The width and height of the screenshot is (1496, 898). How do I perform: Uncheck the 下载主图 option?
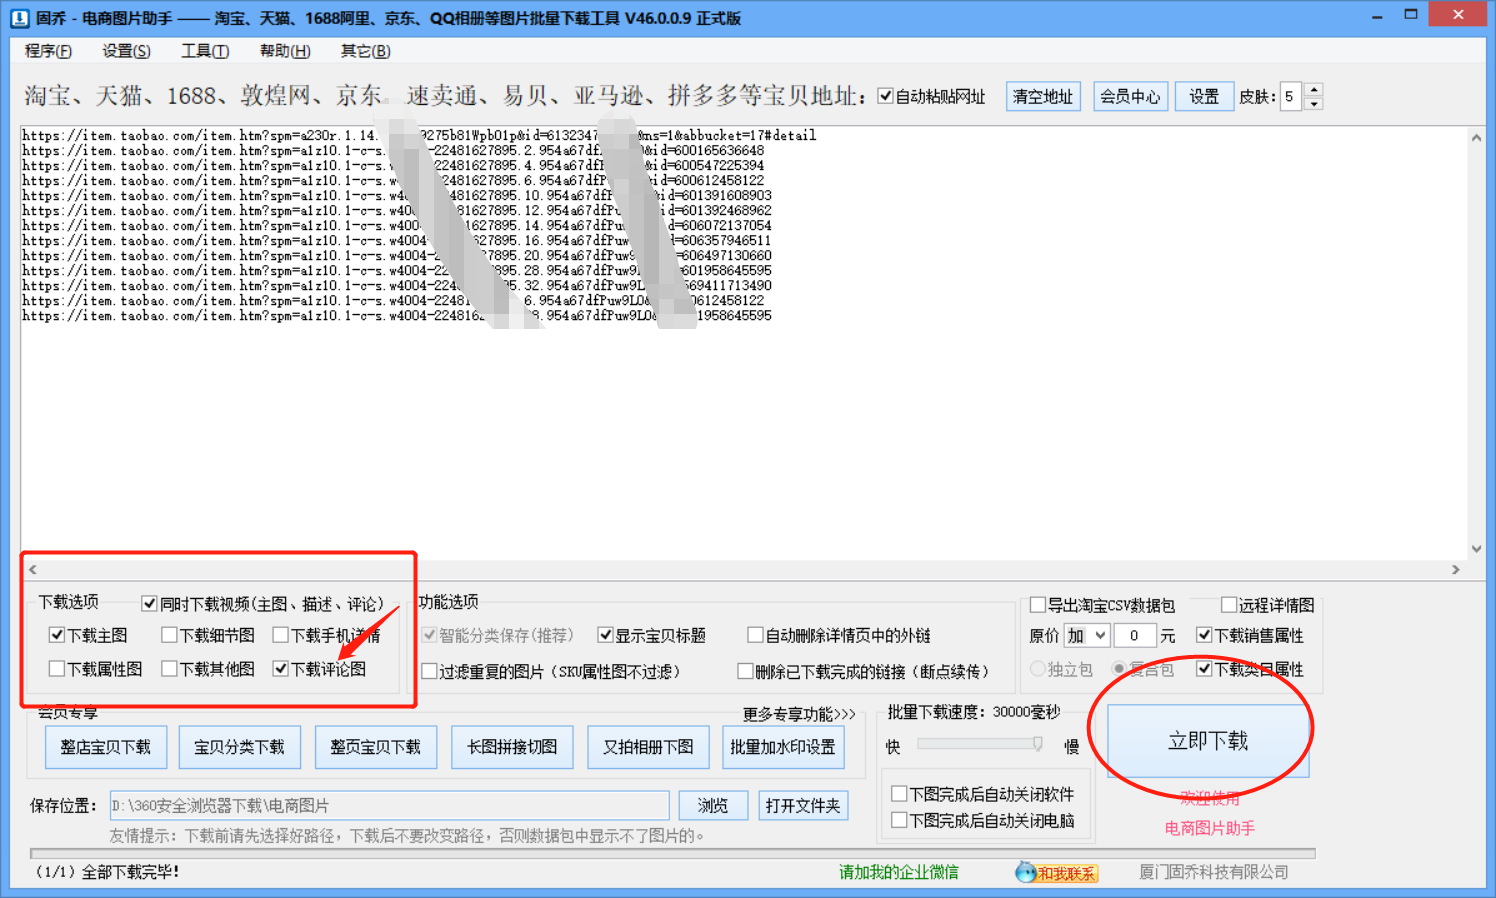57,635
